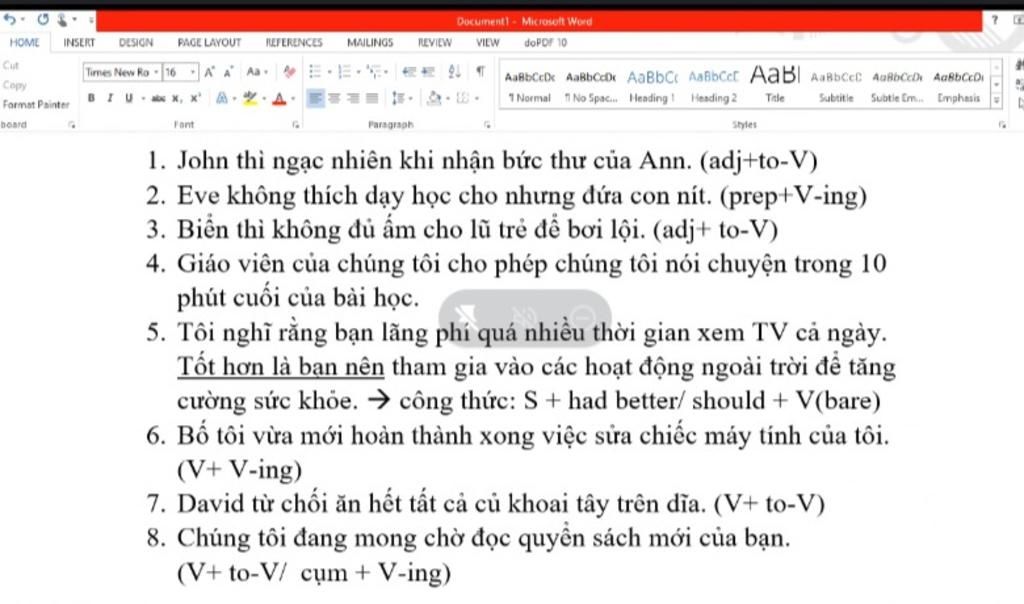Open the font name dropdown Times New Roman
The height and width of the screenshot is (604, 1024).
point(157,72)
